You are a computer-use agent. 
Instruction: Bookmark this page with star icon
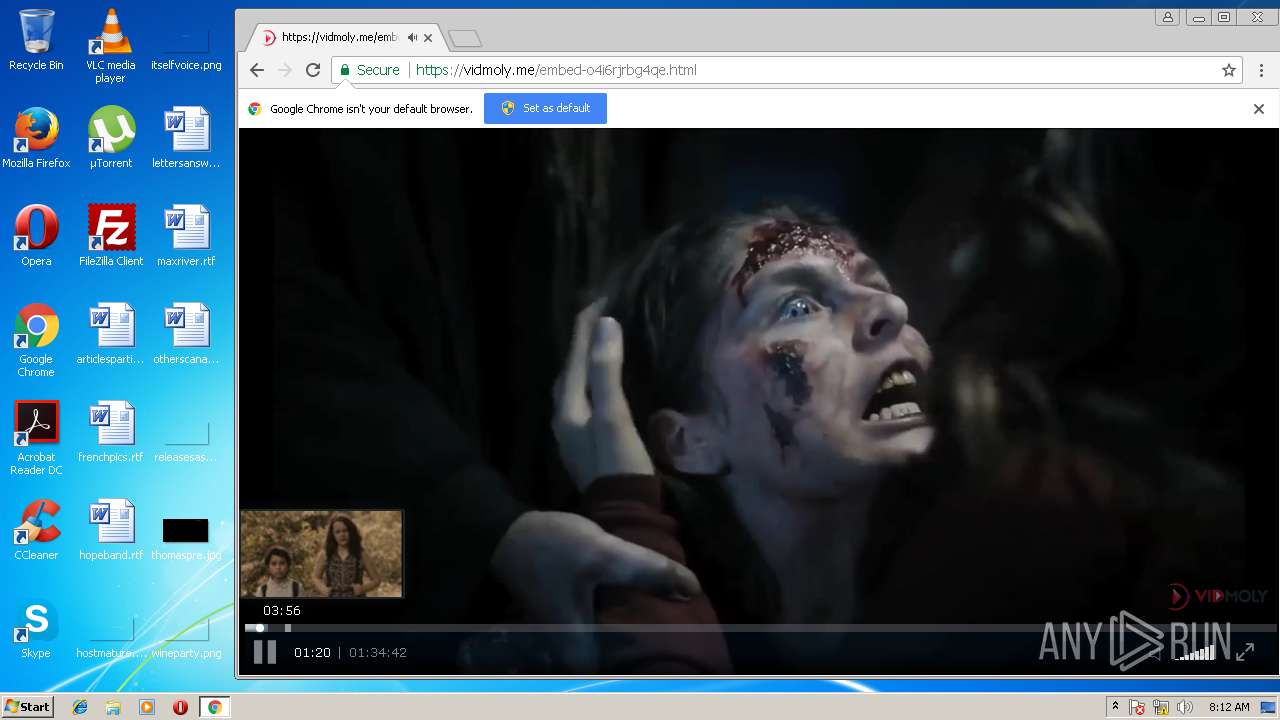click(x=1229, y=70)
